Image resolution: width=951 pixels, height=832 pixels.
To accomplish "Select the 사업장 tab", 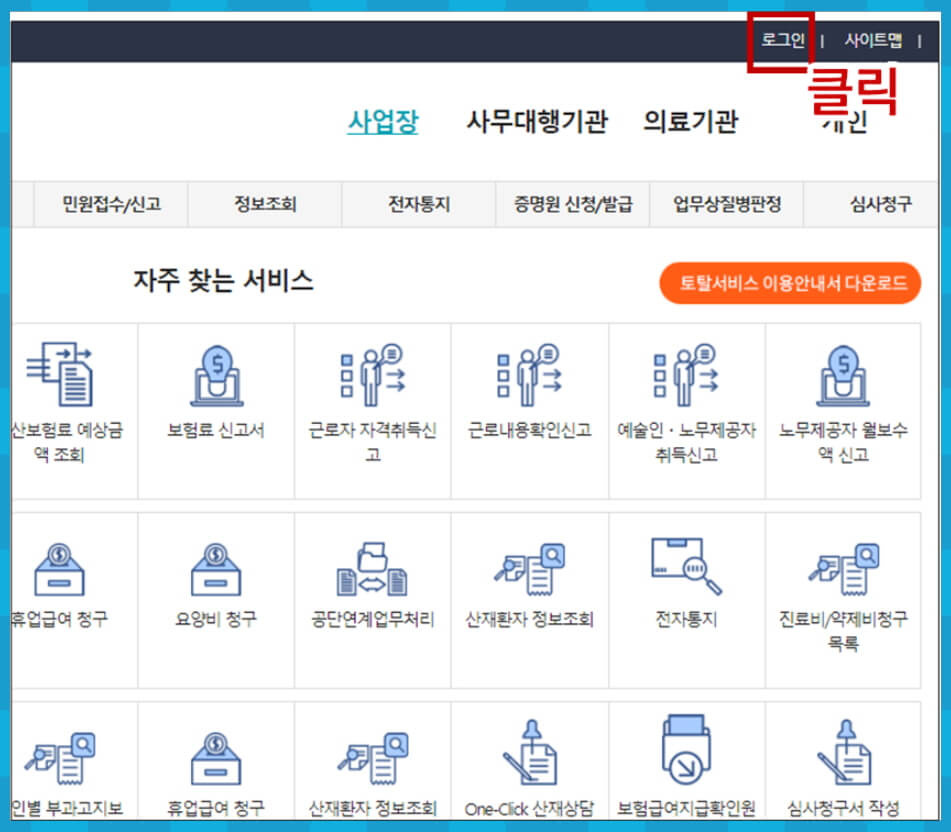I will click(x=383, y=121).
